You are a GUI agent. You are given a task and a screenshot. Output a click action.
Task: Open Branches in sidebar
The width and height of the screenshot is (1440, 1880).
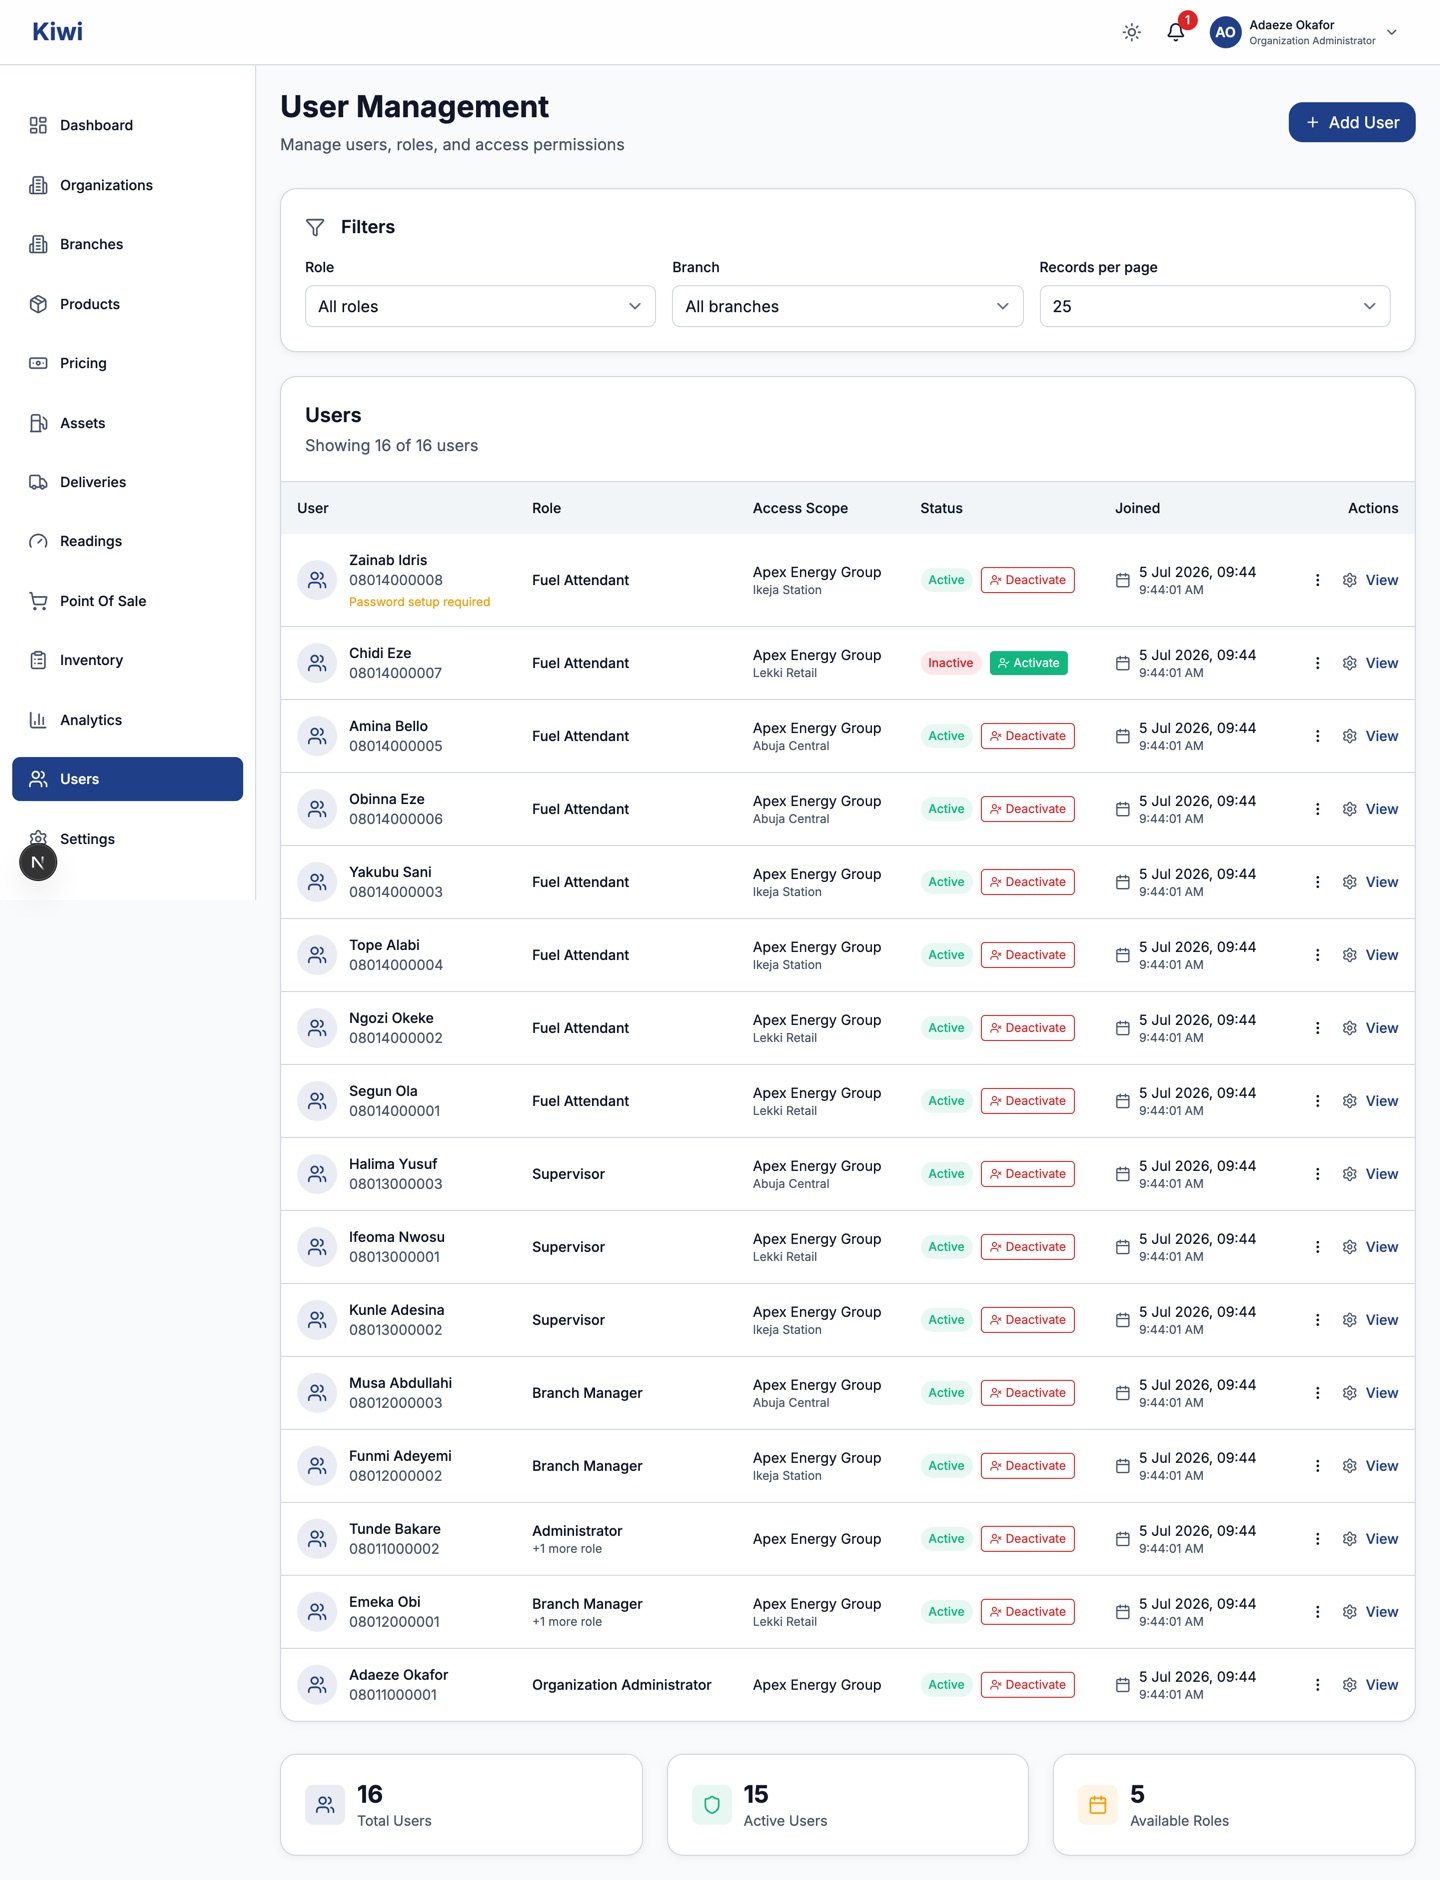[127, 244]
